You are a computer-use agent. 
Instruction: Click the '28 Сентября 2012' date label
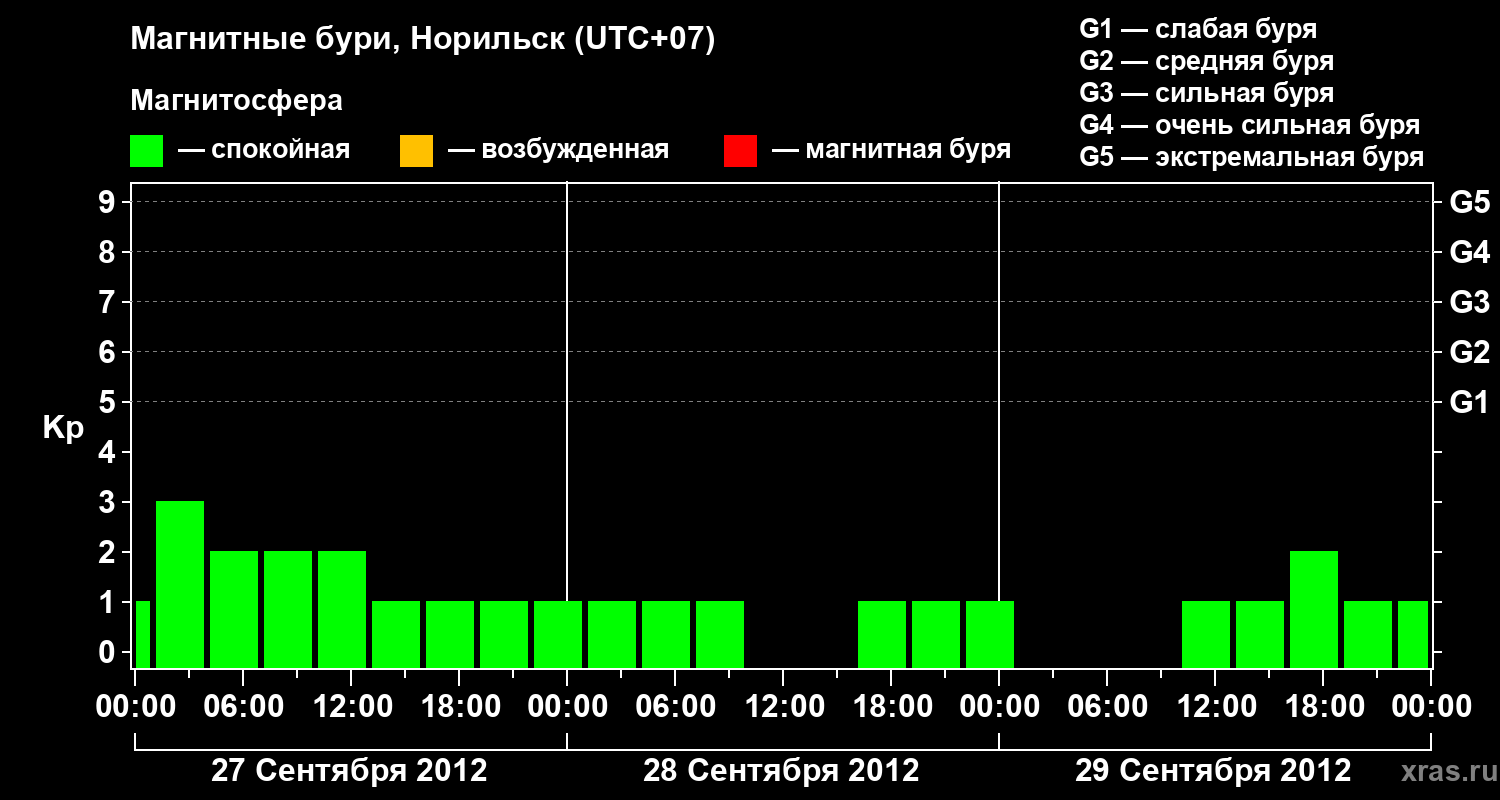click(x=781, y=771)
